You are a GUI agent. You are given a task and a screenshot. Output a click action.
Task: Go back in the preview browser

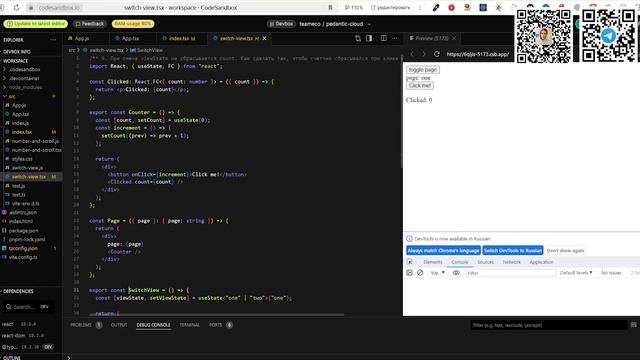(x=412, y=54)
